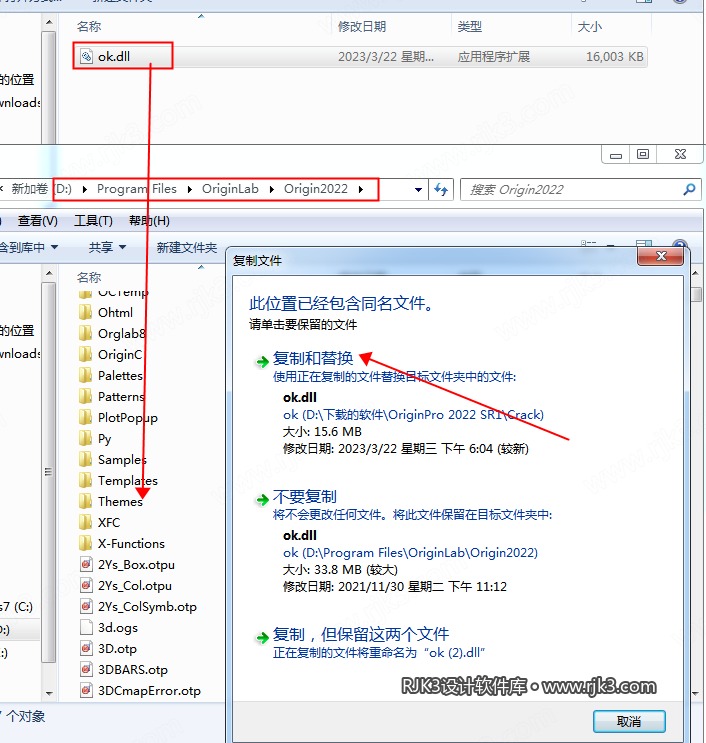Open the 工具(T) menu
This screenshot has width=706, height=743.
(x=93, y=221)
